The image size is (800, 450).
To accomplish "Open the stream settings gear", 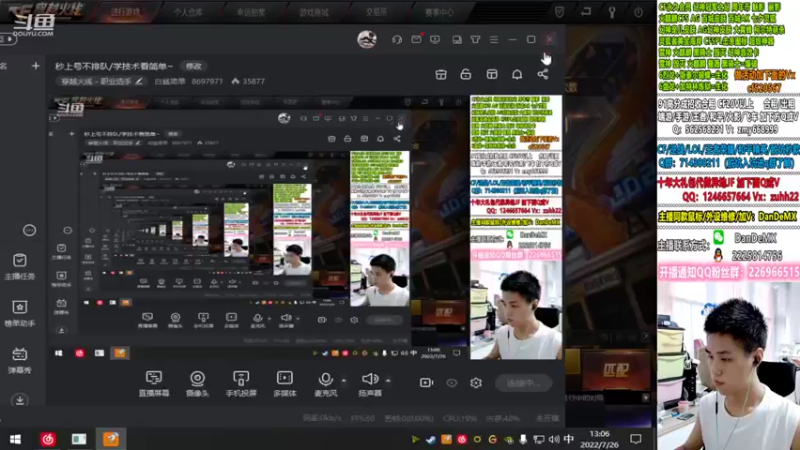I will click(476, 383).
